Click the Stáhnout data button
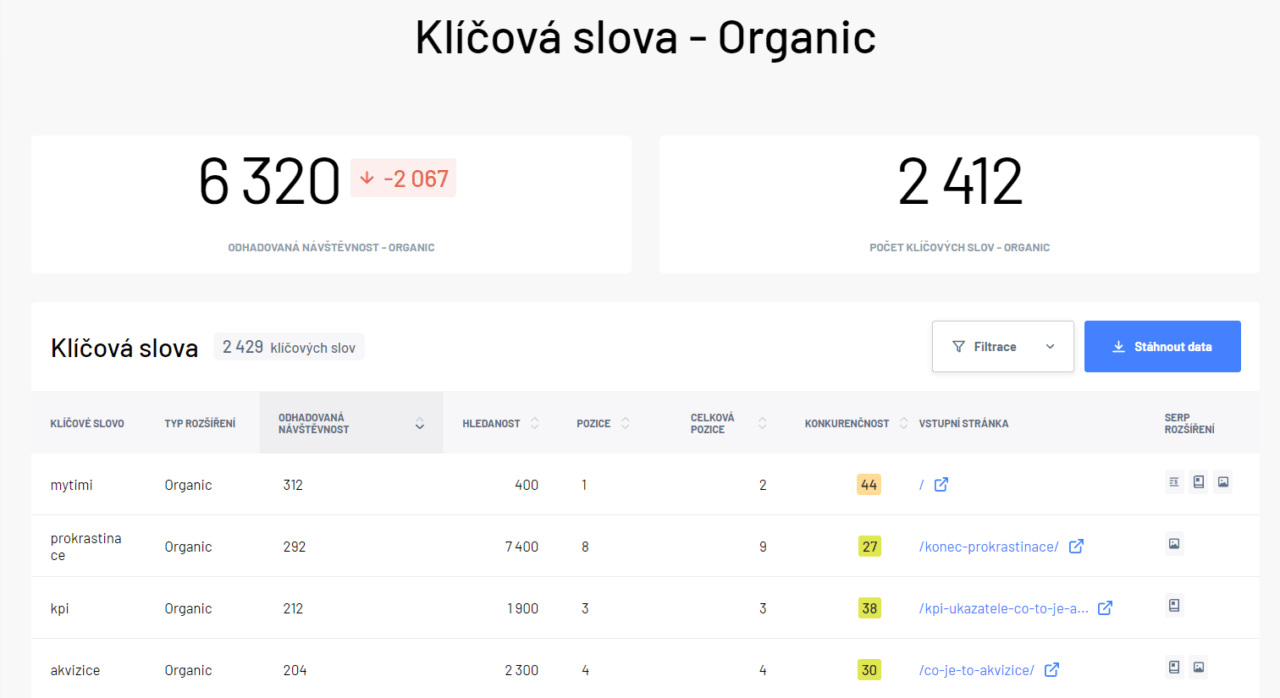 pos(1162,347)
